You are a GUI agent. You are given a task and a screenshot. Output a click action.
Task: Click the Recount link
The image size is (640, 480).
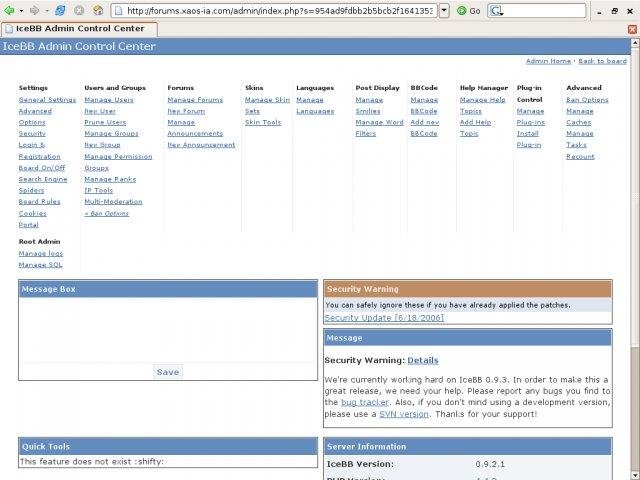tap(580, 157)
